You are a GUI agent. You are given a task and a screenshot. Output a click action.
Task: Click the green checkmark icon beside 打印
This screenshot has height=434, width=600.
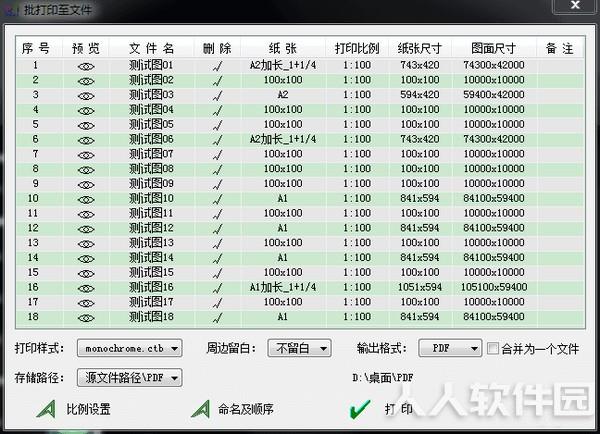click(x=360, y=409)
